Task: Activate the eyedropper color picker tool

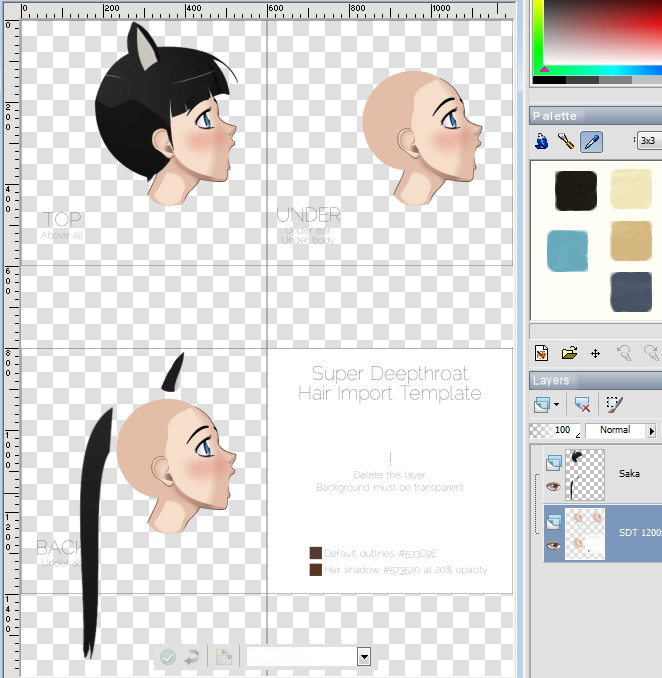Action: [591, 142]
